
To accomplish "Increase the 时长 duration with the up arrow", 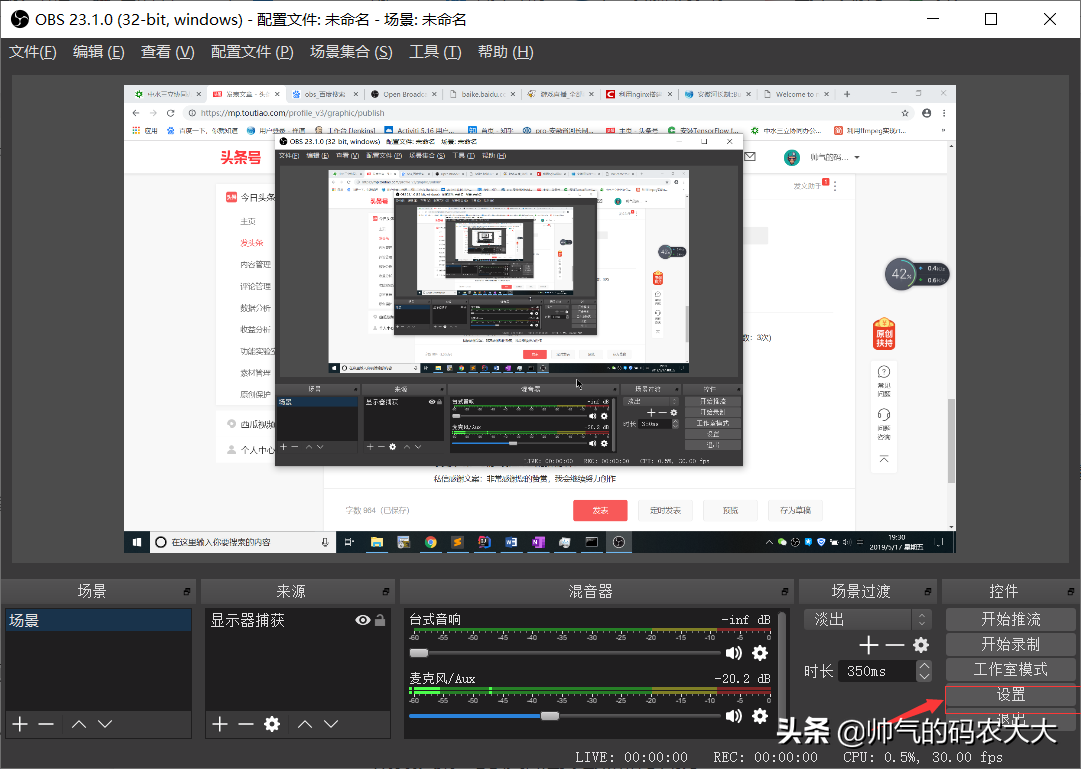I will click(925, 666).
